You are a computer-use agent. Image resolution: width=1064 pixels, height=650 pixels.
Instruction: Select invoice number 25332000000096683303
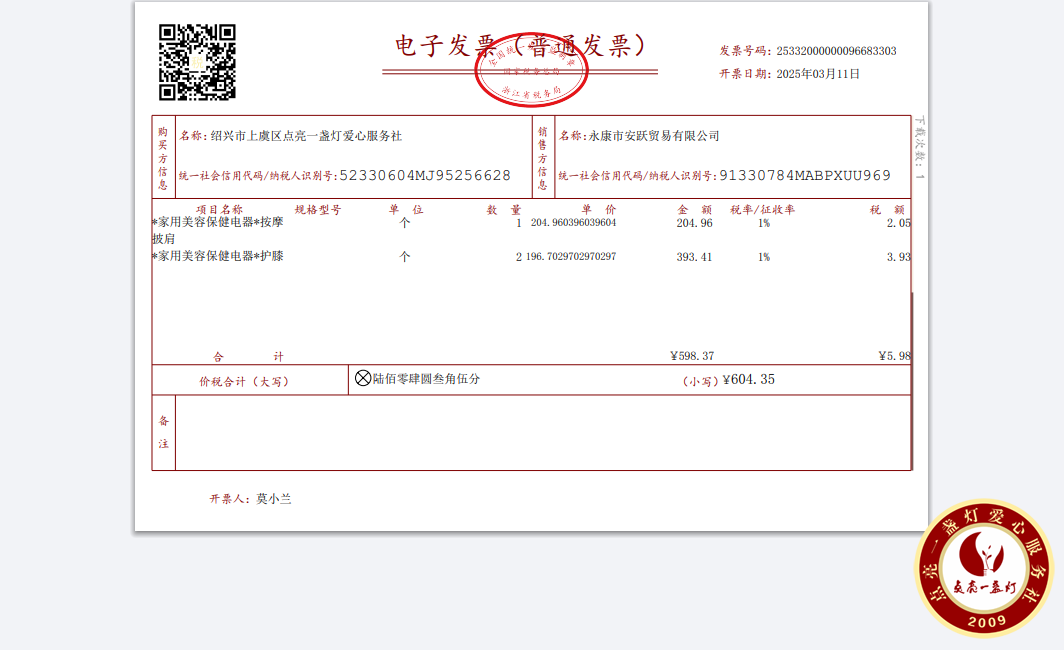[x=836, y=51]
